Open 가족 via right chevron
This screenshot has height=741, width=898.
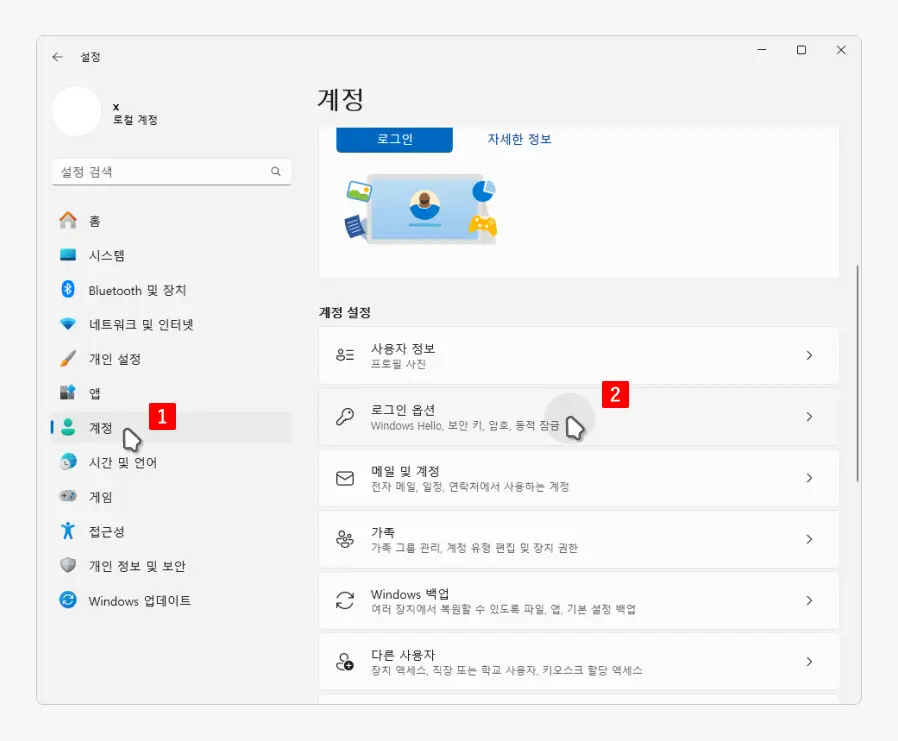(x=809, y=539)
